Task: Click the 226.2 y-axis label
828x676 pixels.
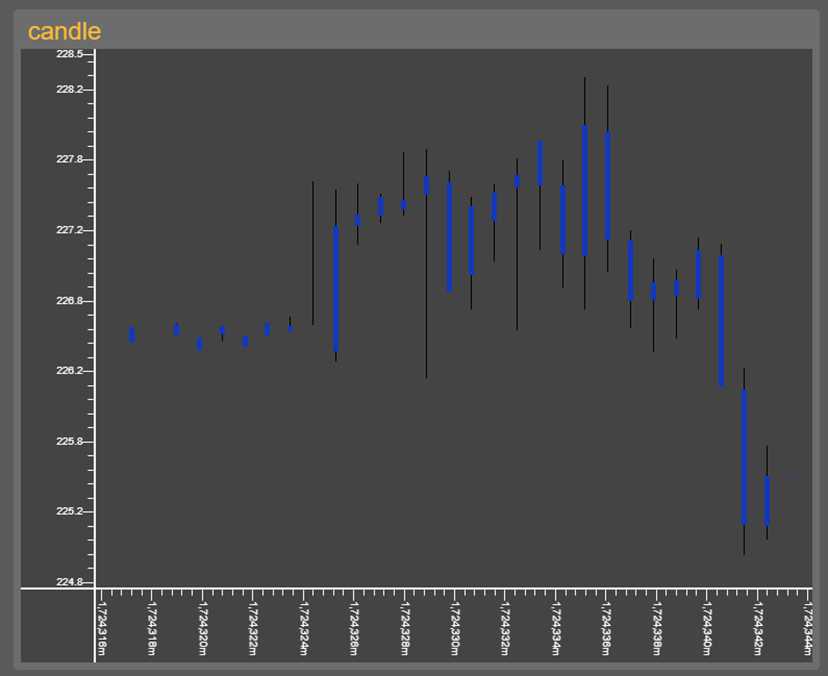Action: (70, 371)
